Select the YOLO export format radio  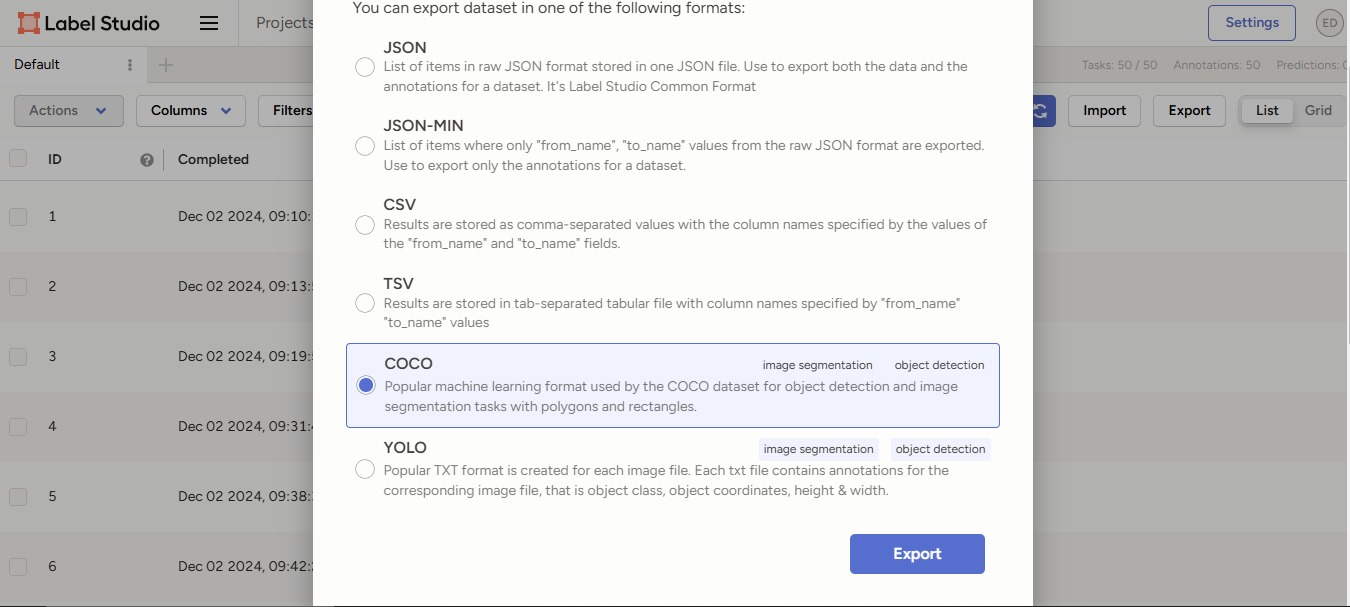tap(365, 470)
